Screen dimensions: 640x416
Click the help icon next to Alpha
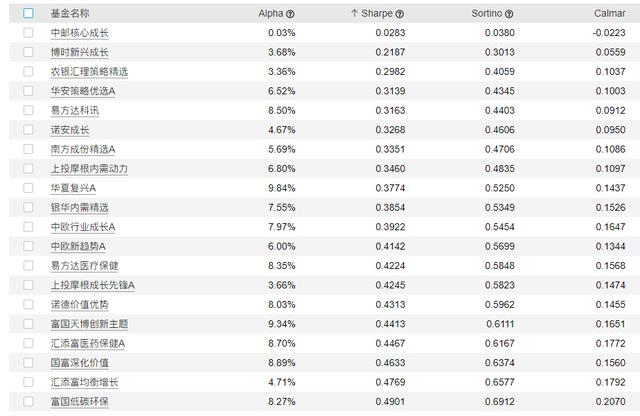[291, 14]
